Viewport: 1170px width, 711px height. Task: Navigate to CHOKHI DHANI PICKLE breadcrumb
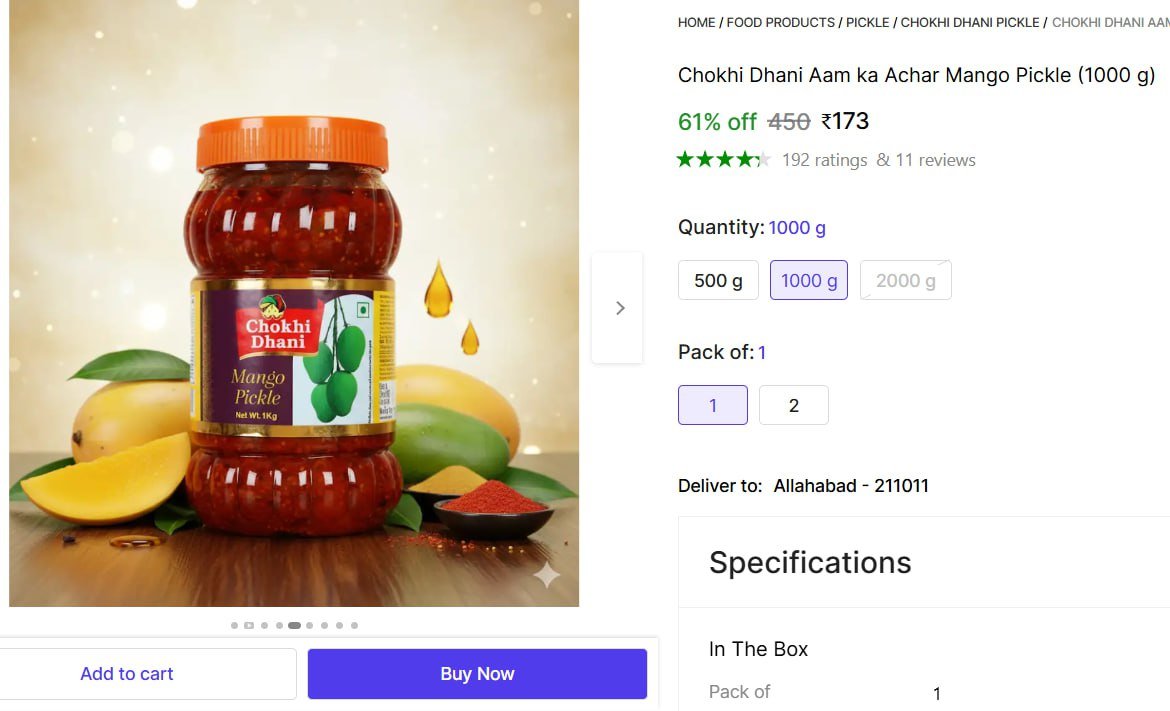click(969, 22)
